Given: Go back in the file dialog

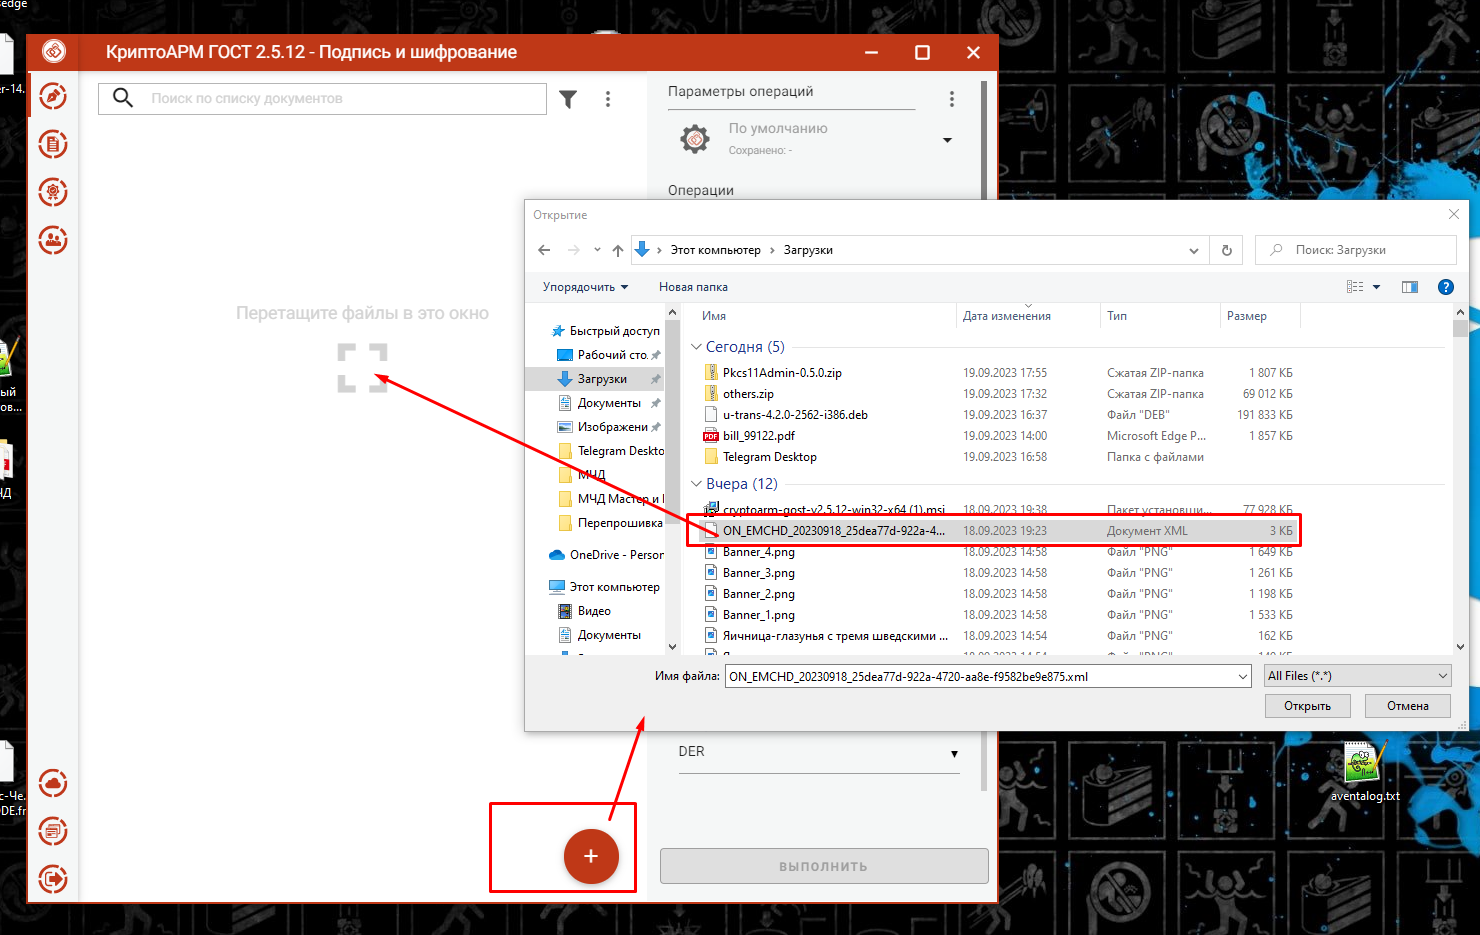Looking at the screenshot, I should coord(544,250).
